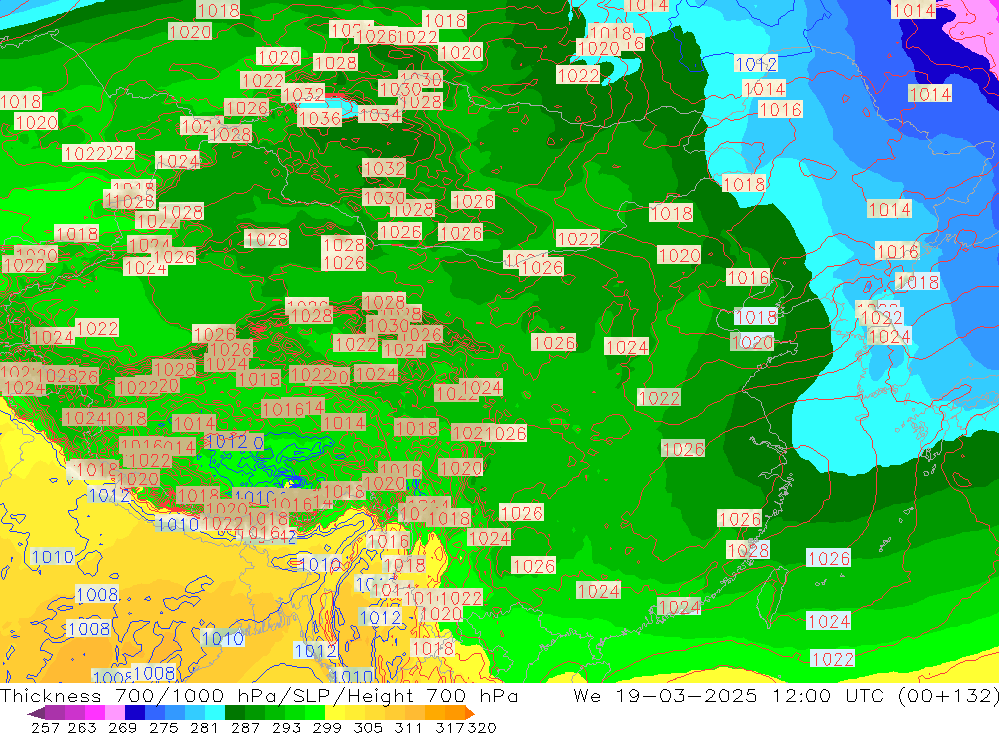Click the 263 legend value
This screenshot has width=1000, height=733.
82,727
